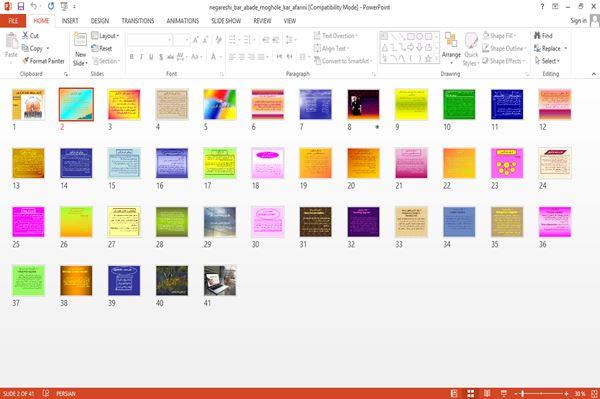Switch to Reading View in status bar

point(487,393)
